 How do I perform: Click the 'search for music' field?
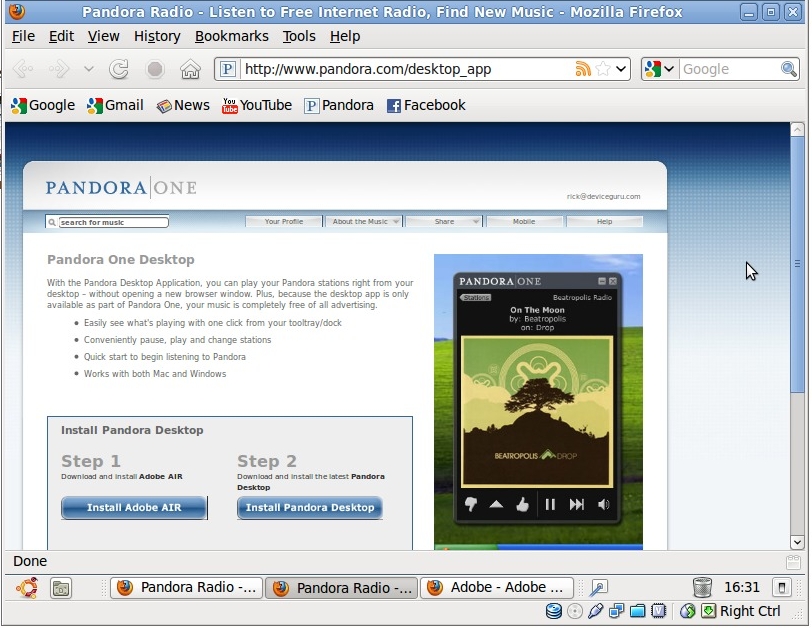pos(113,222)
